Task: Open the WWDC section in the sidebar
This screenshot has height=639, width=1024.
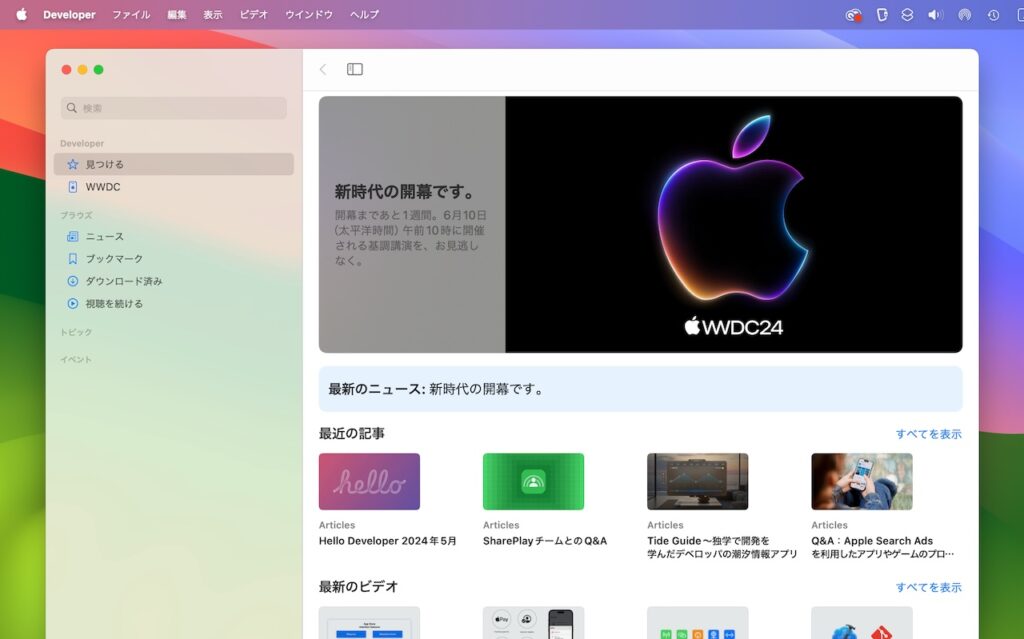Action: [x=105, y=186]
